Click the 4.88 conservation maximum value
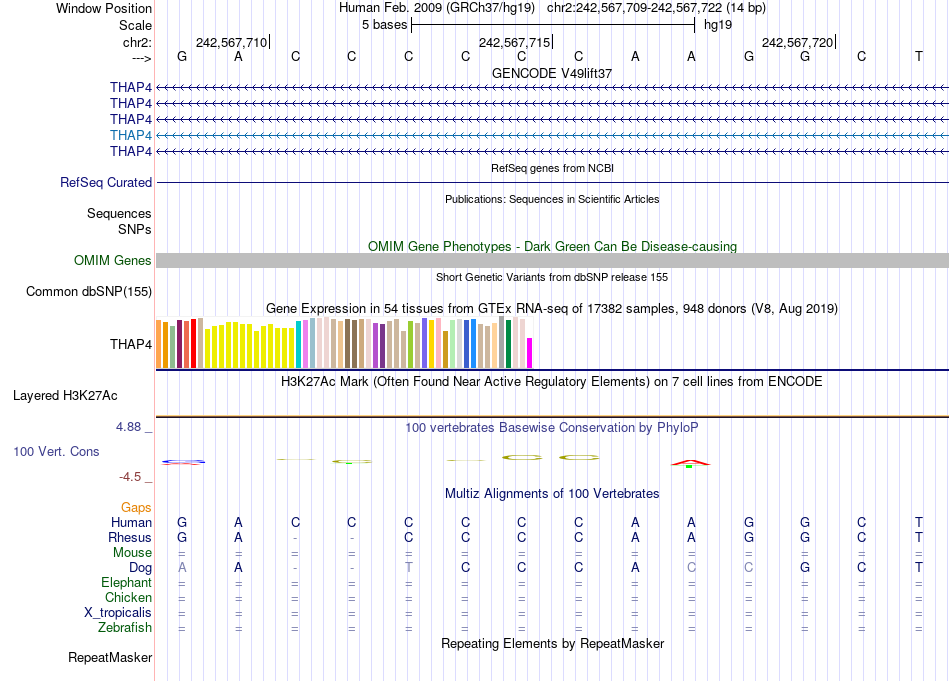 click(x=128, y=427)
